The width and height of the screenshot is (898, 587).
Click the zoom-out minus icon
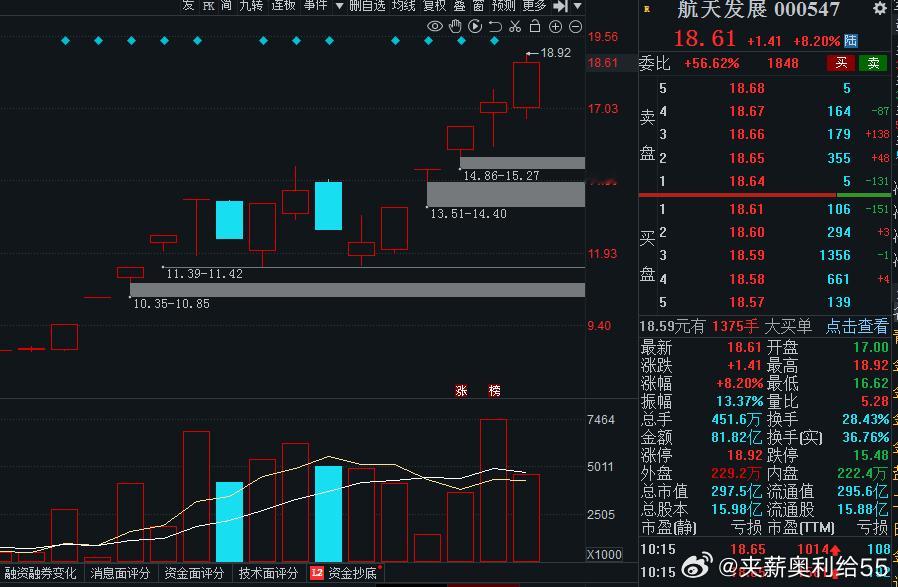pos(574,26)
